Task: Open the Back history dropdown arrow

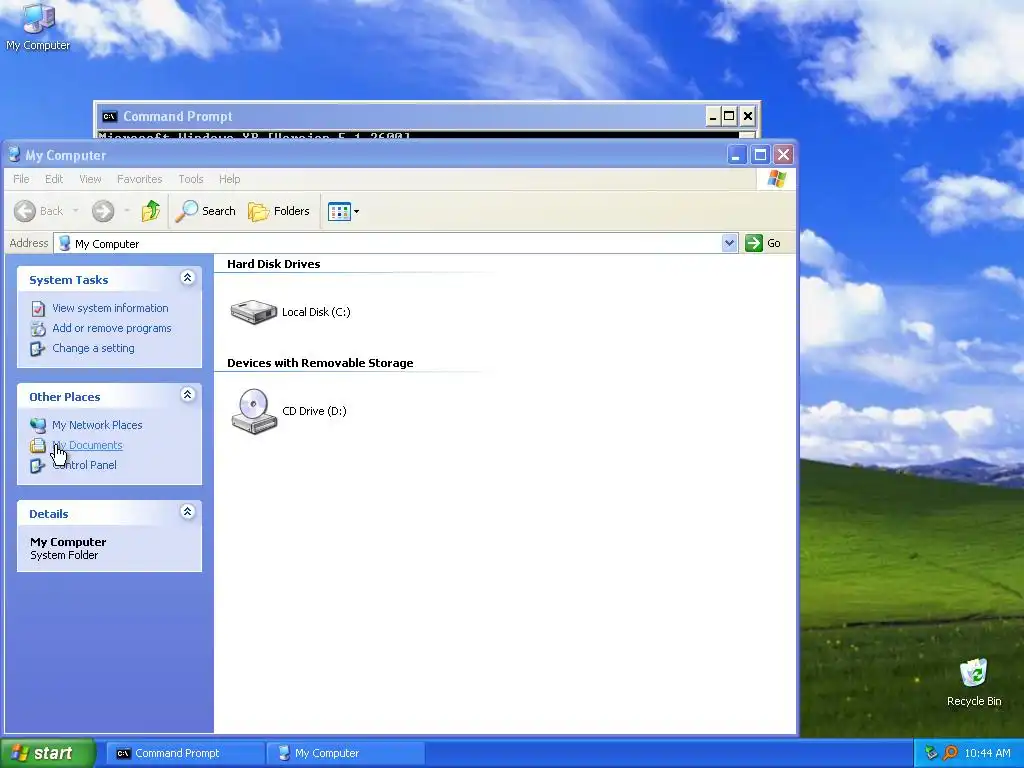Action: point(75,211)
